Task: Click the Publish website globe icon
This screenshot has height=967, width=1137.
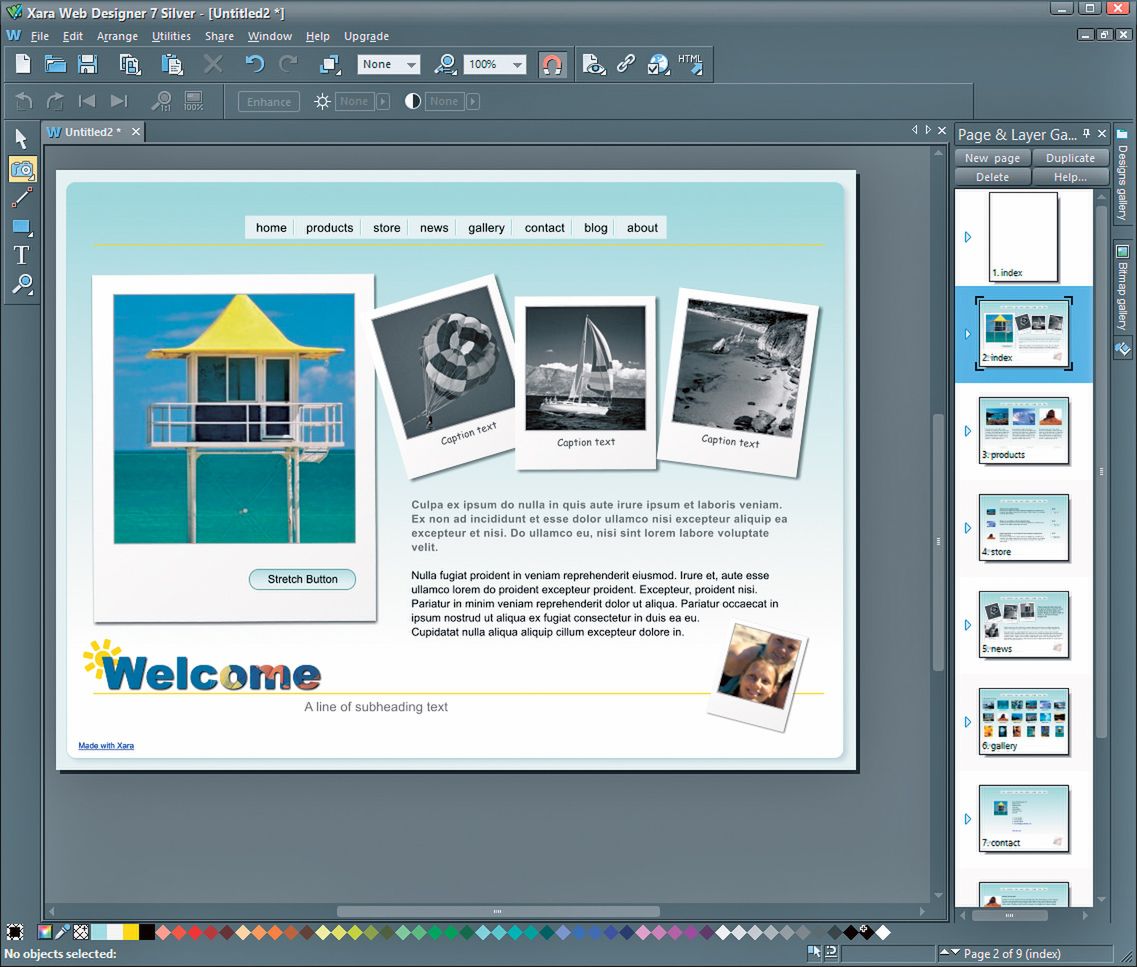Action: tap(658, 65)
